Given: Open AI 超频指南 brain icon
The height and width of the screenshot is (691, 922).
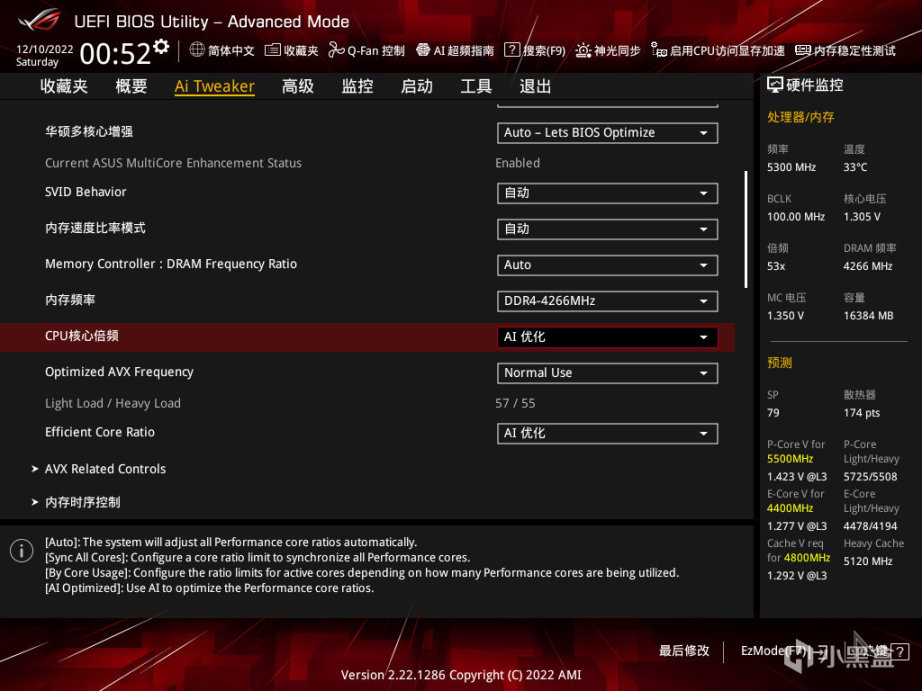Looking at the screenshot, I should tap(423, 50).
